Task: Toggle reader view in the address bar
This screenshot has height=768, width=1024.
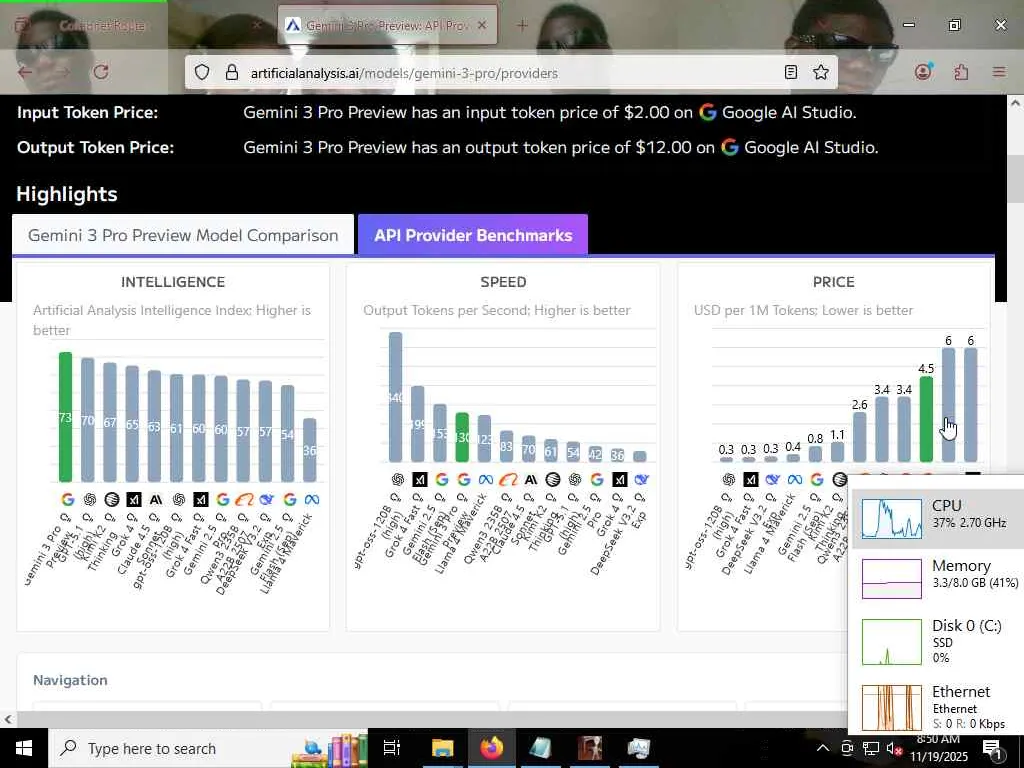Action: (791, 72)
